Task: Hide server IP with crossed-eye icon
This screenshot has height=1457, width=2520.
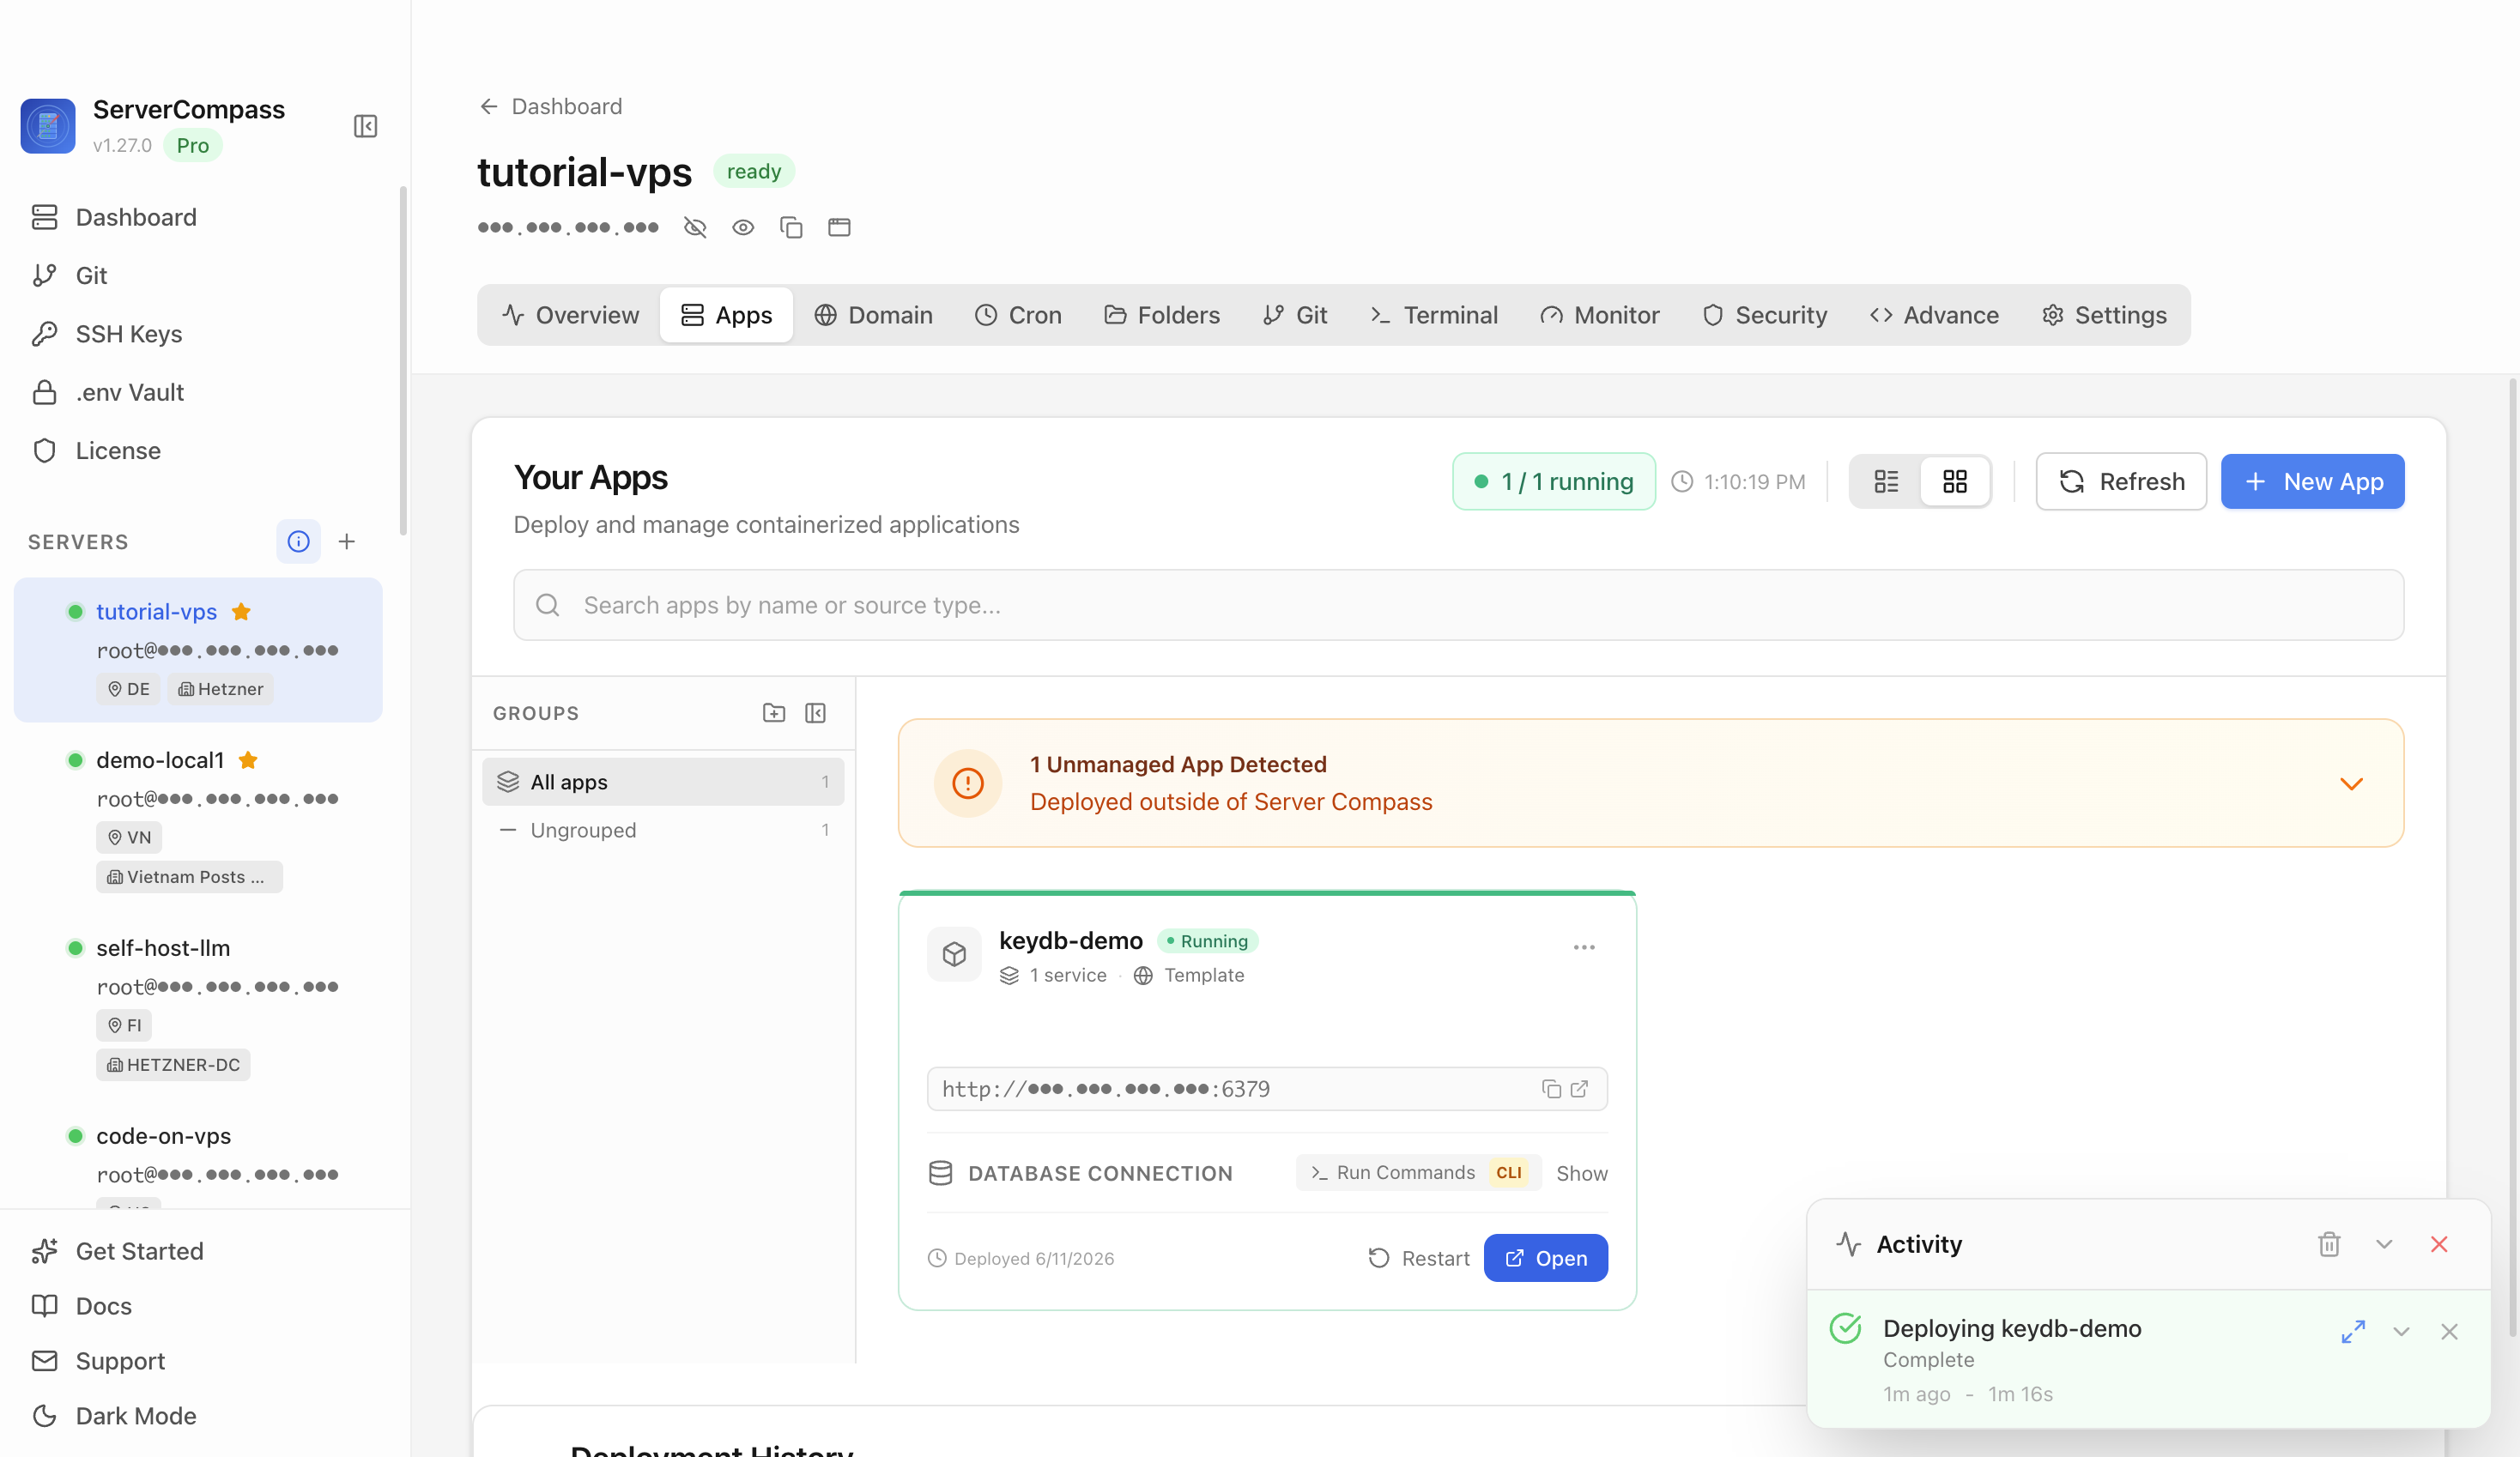Action: pyautogui.click(x=695, y=227)
